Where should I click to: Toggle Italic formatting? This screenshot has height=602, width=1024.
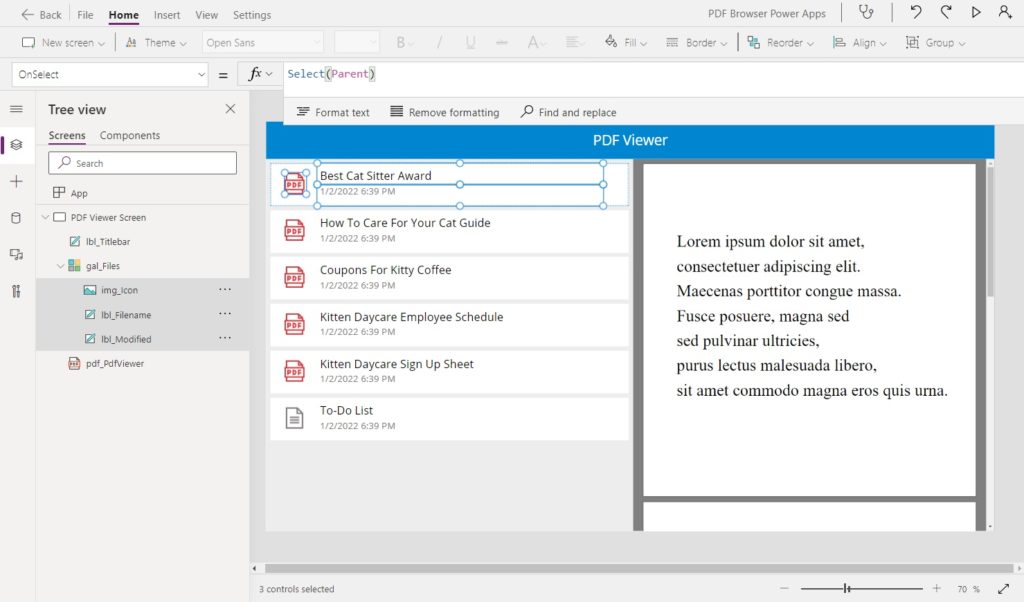pyautogui.click(x=439, y=42)
